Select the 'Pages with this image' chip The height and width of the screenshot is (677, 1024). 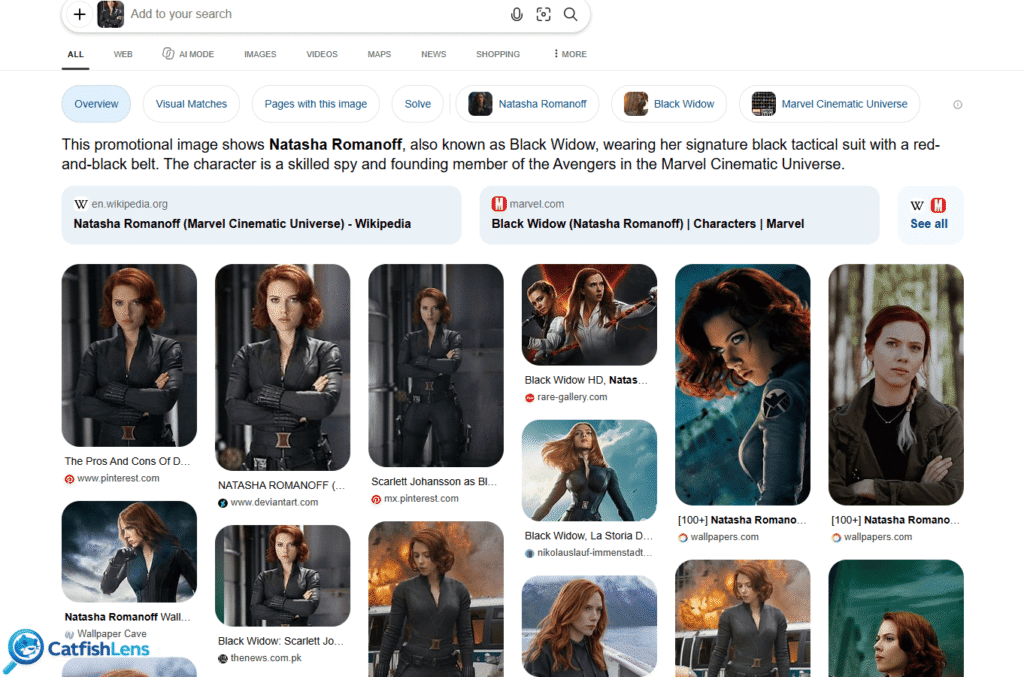tap(315, 104)
